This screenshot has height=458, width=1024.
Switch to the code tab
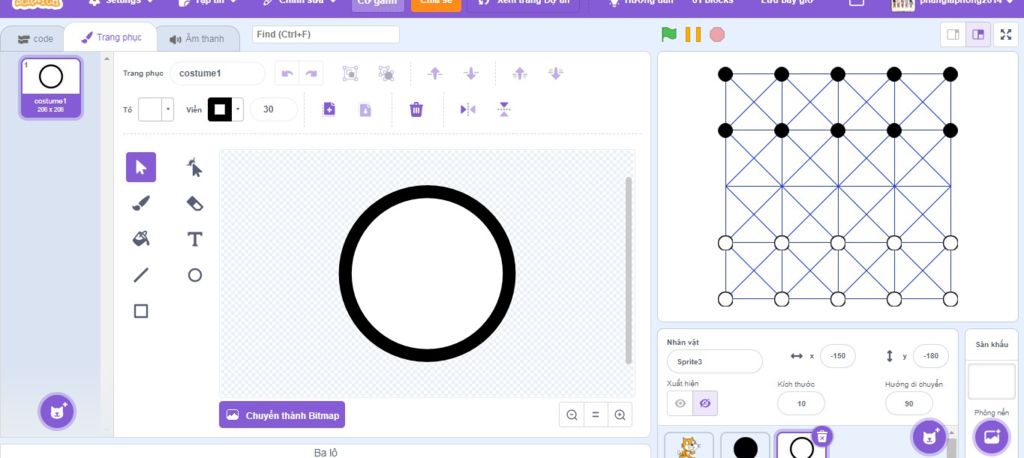pos(35,39)
